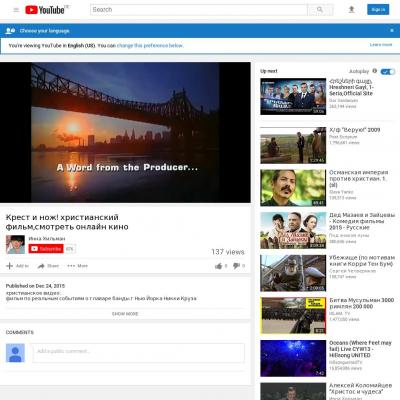Click the red Subscribe button
The width and height of the screenshot is (400, 400).
pyautogui.click(x=46, y=249)
